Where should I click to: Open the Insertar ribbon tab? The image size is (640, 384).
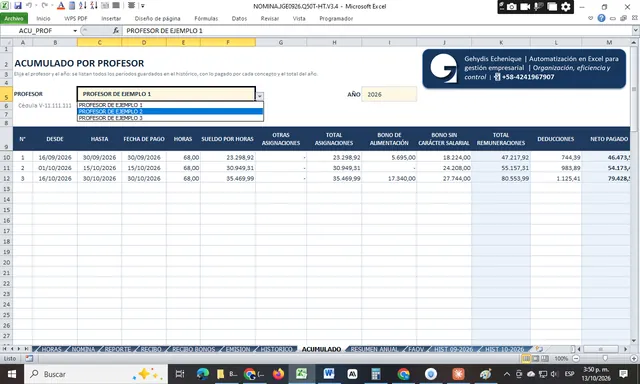111,18
